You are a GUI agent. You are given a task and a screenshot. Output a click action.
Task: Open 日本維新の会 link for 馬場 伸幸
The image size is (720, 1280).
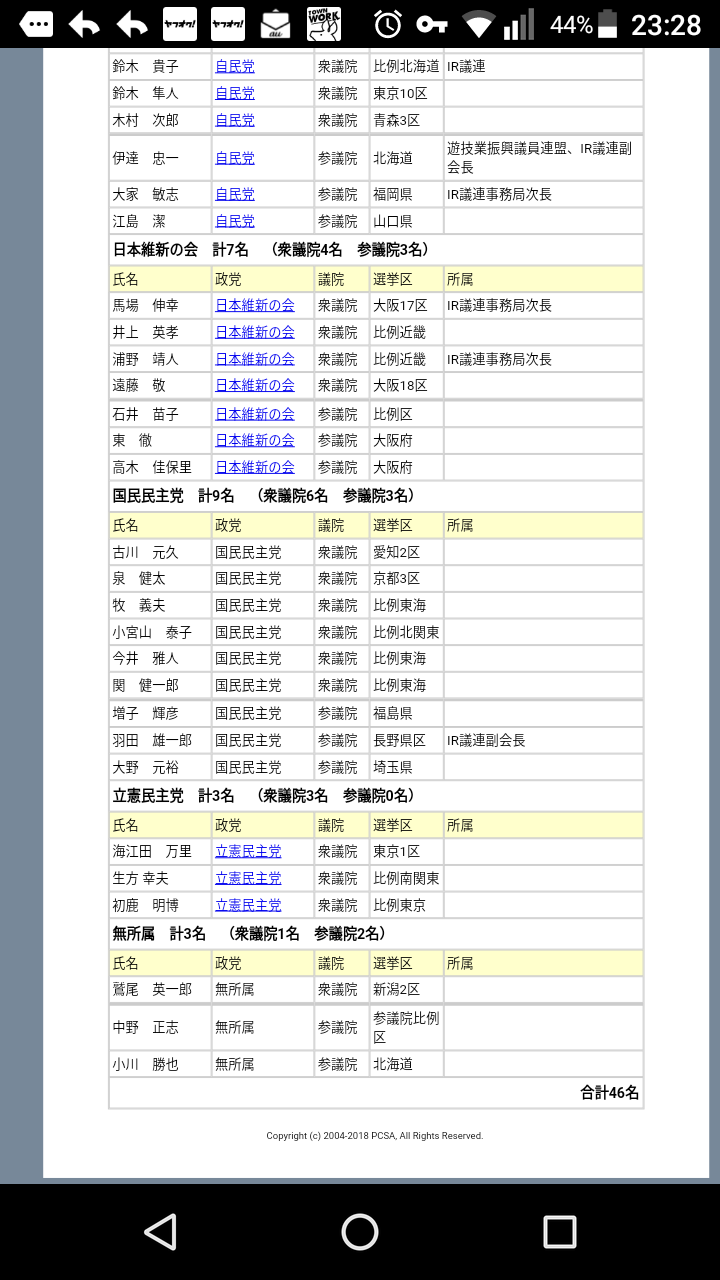pyautogui.click(x=255, y=306)
